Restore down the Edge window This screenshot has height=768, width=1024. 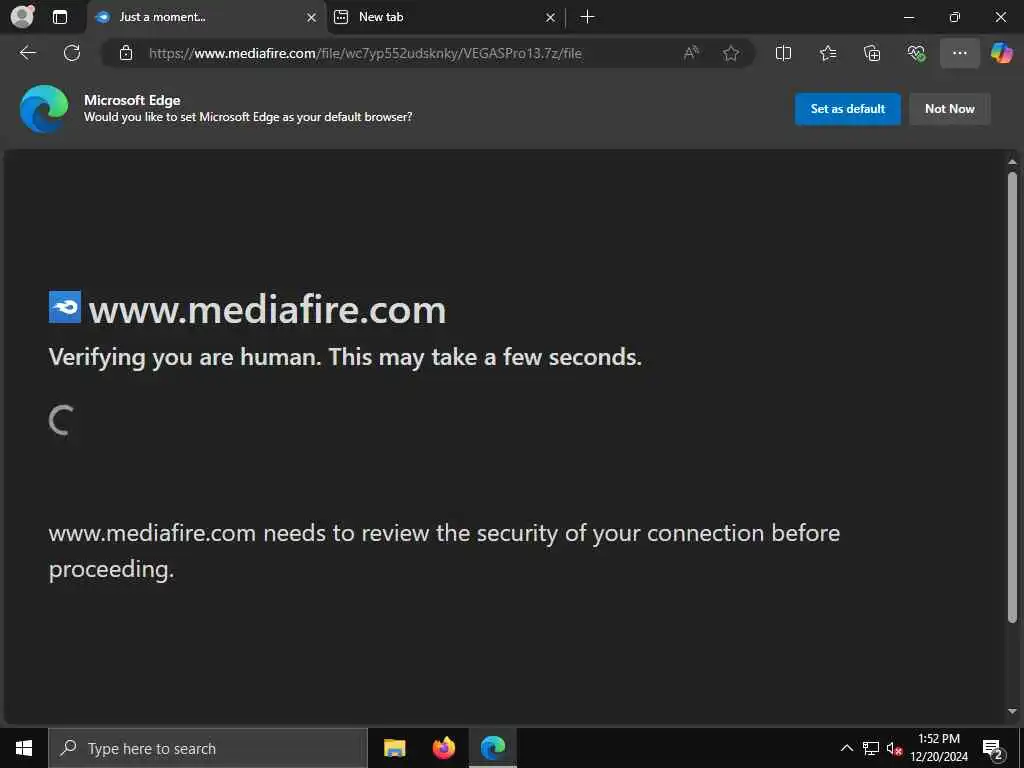954,17
